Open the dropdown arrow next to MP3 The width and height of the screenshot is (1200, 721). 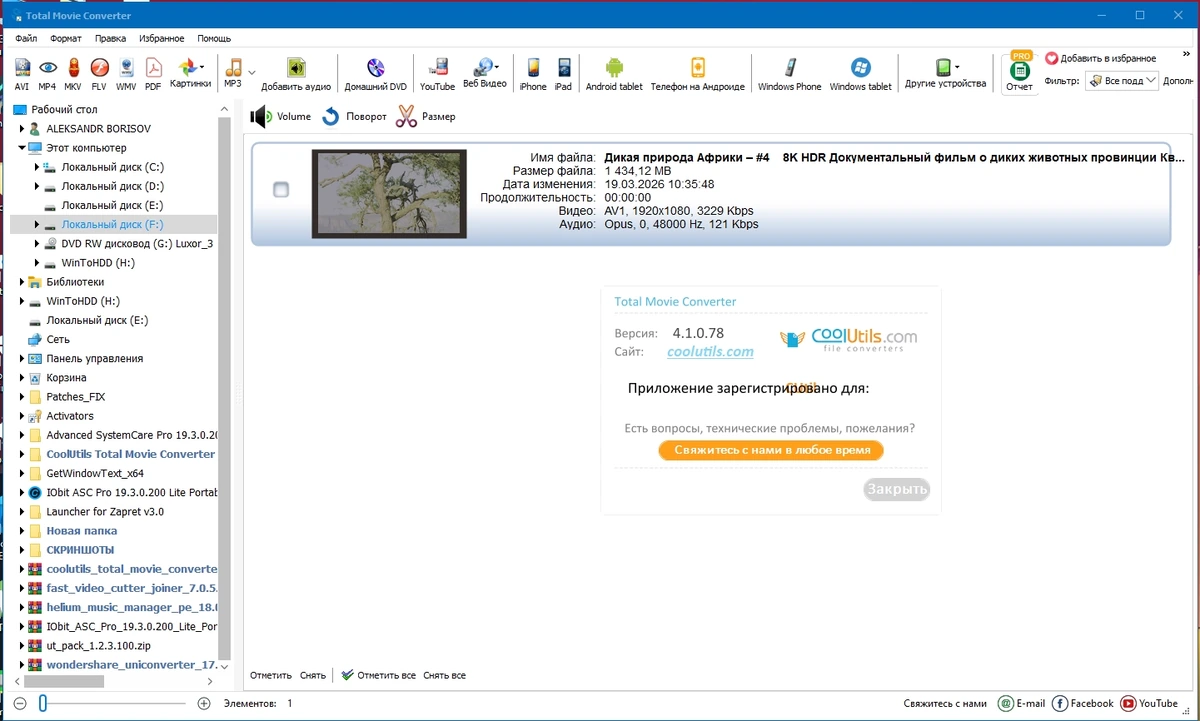[x=252, y=73]
